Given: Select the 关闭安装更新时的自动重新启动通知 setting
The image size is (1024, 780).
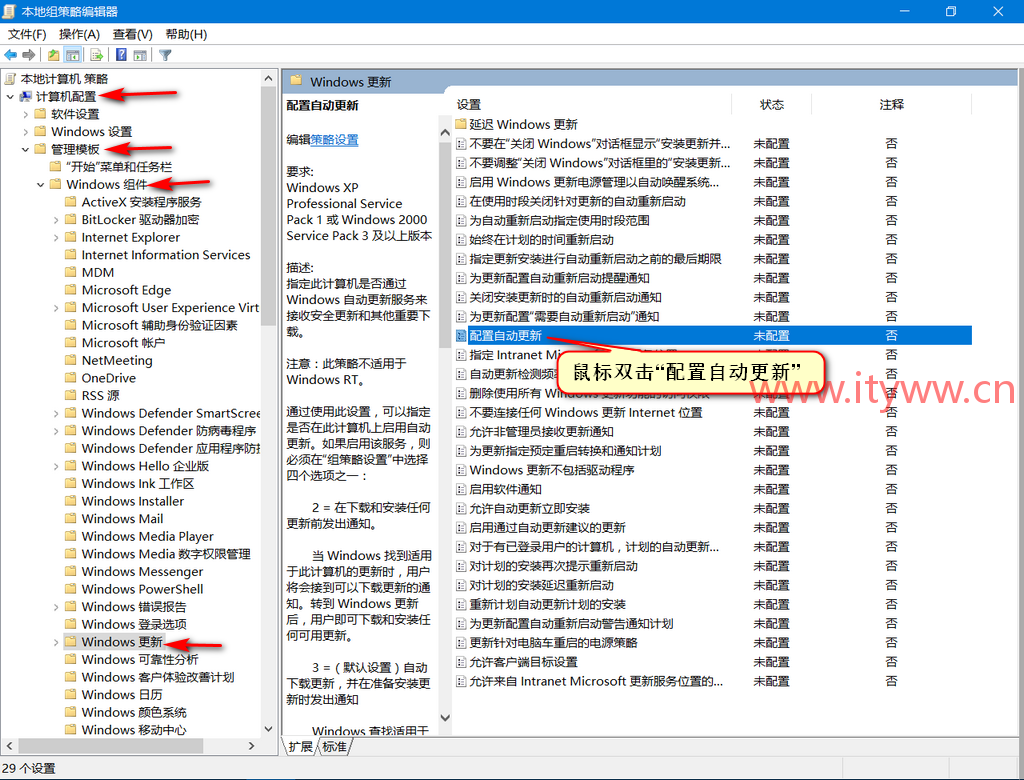Looking at the screenshot, I should point(566,297).
